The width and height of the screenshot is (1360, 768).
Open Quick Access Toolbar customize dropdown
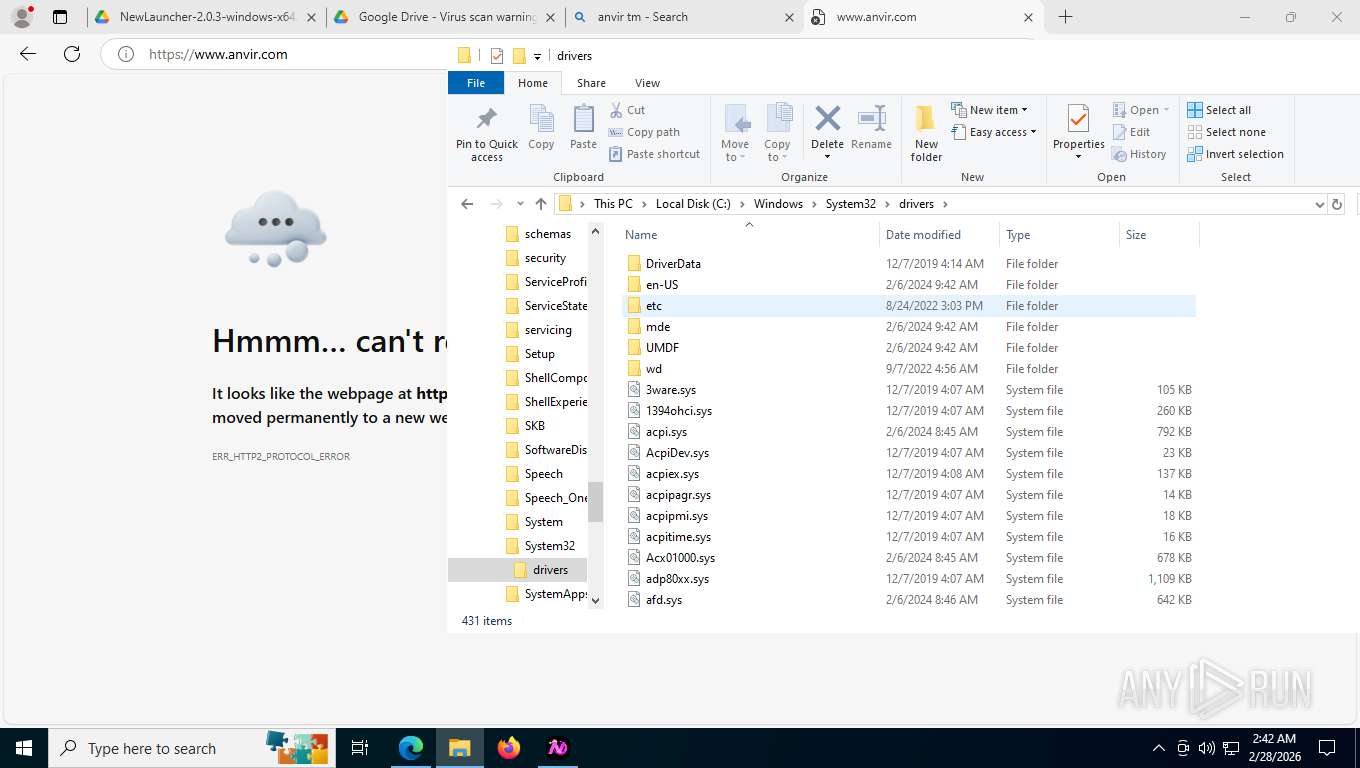[x=537, y=56]
